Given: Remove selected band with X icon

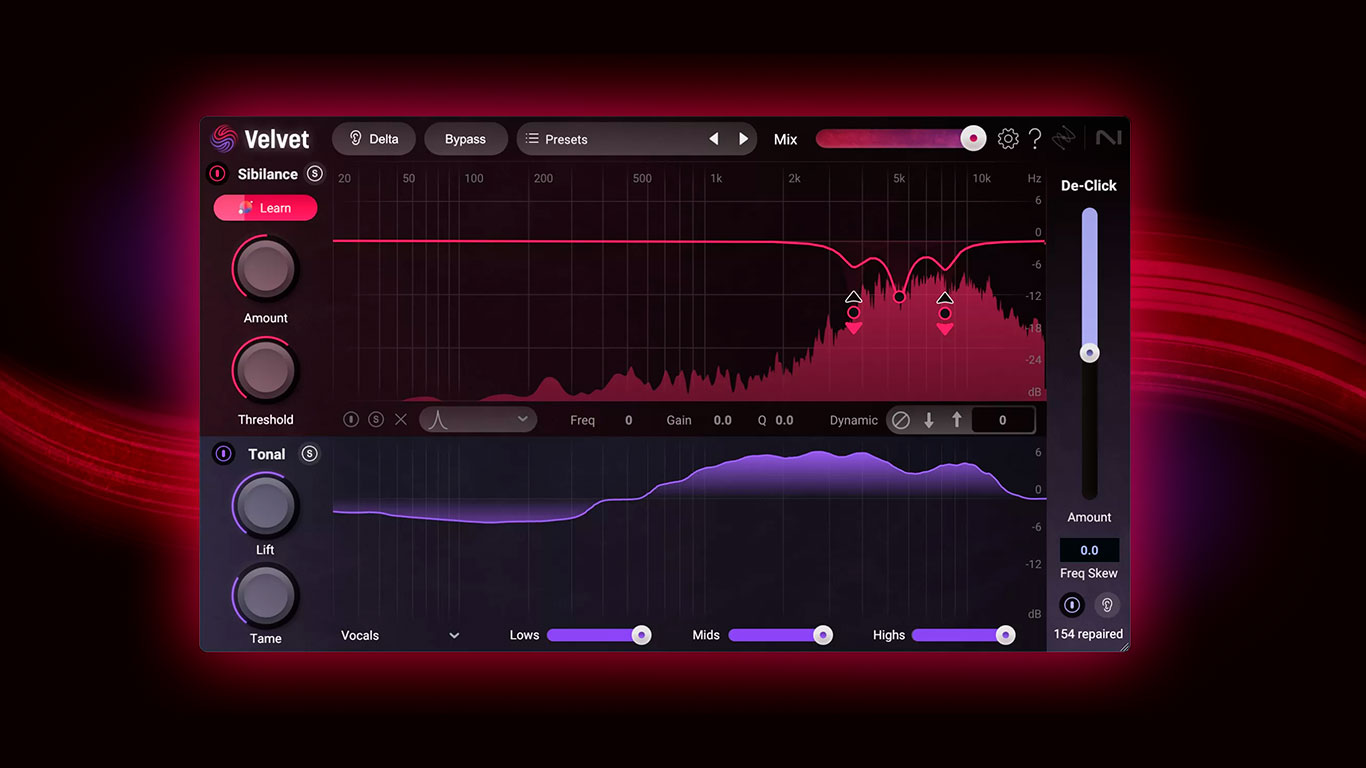Looking at the screenshot, I should point(401,420).
